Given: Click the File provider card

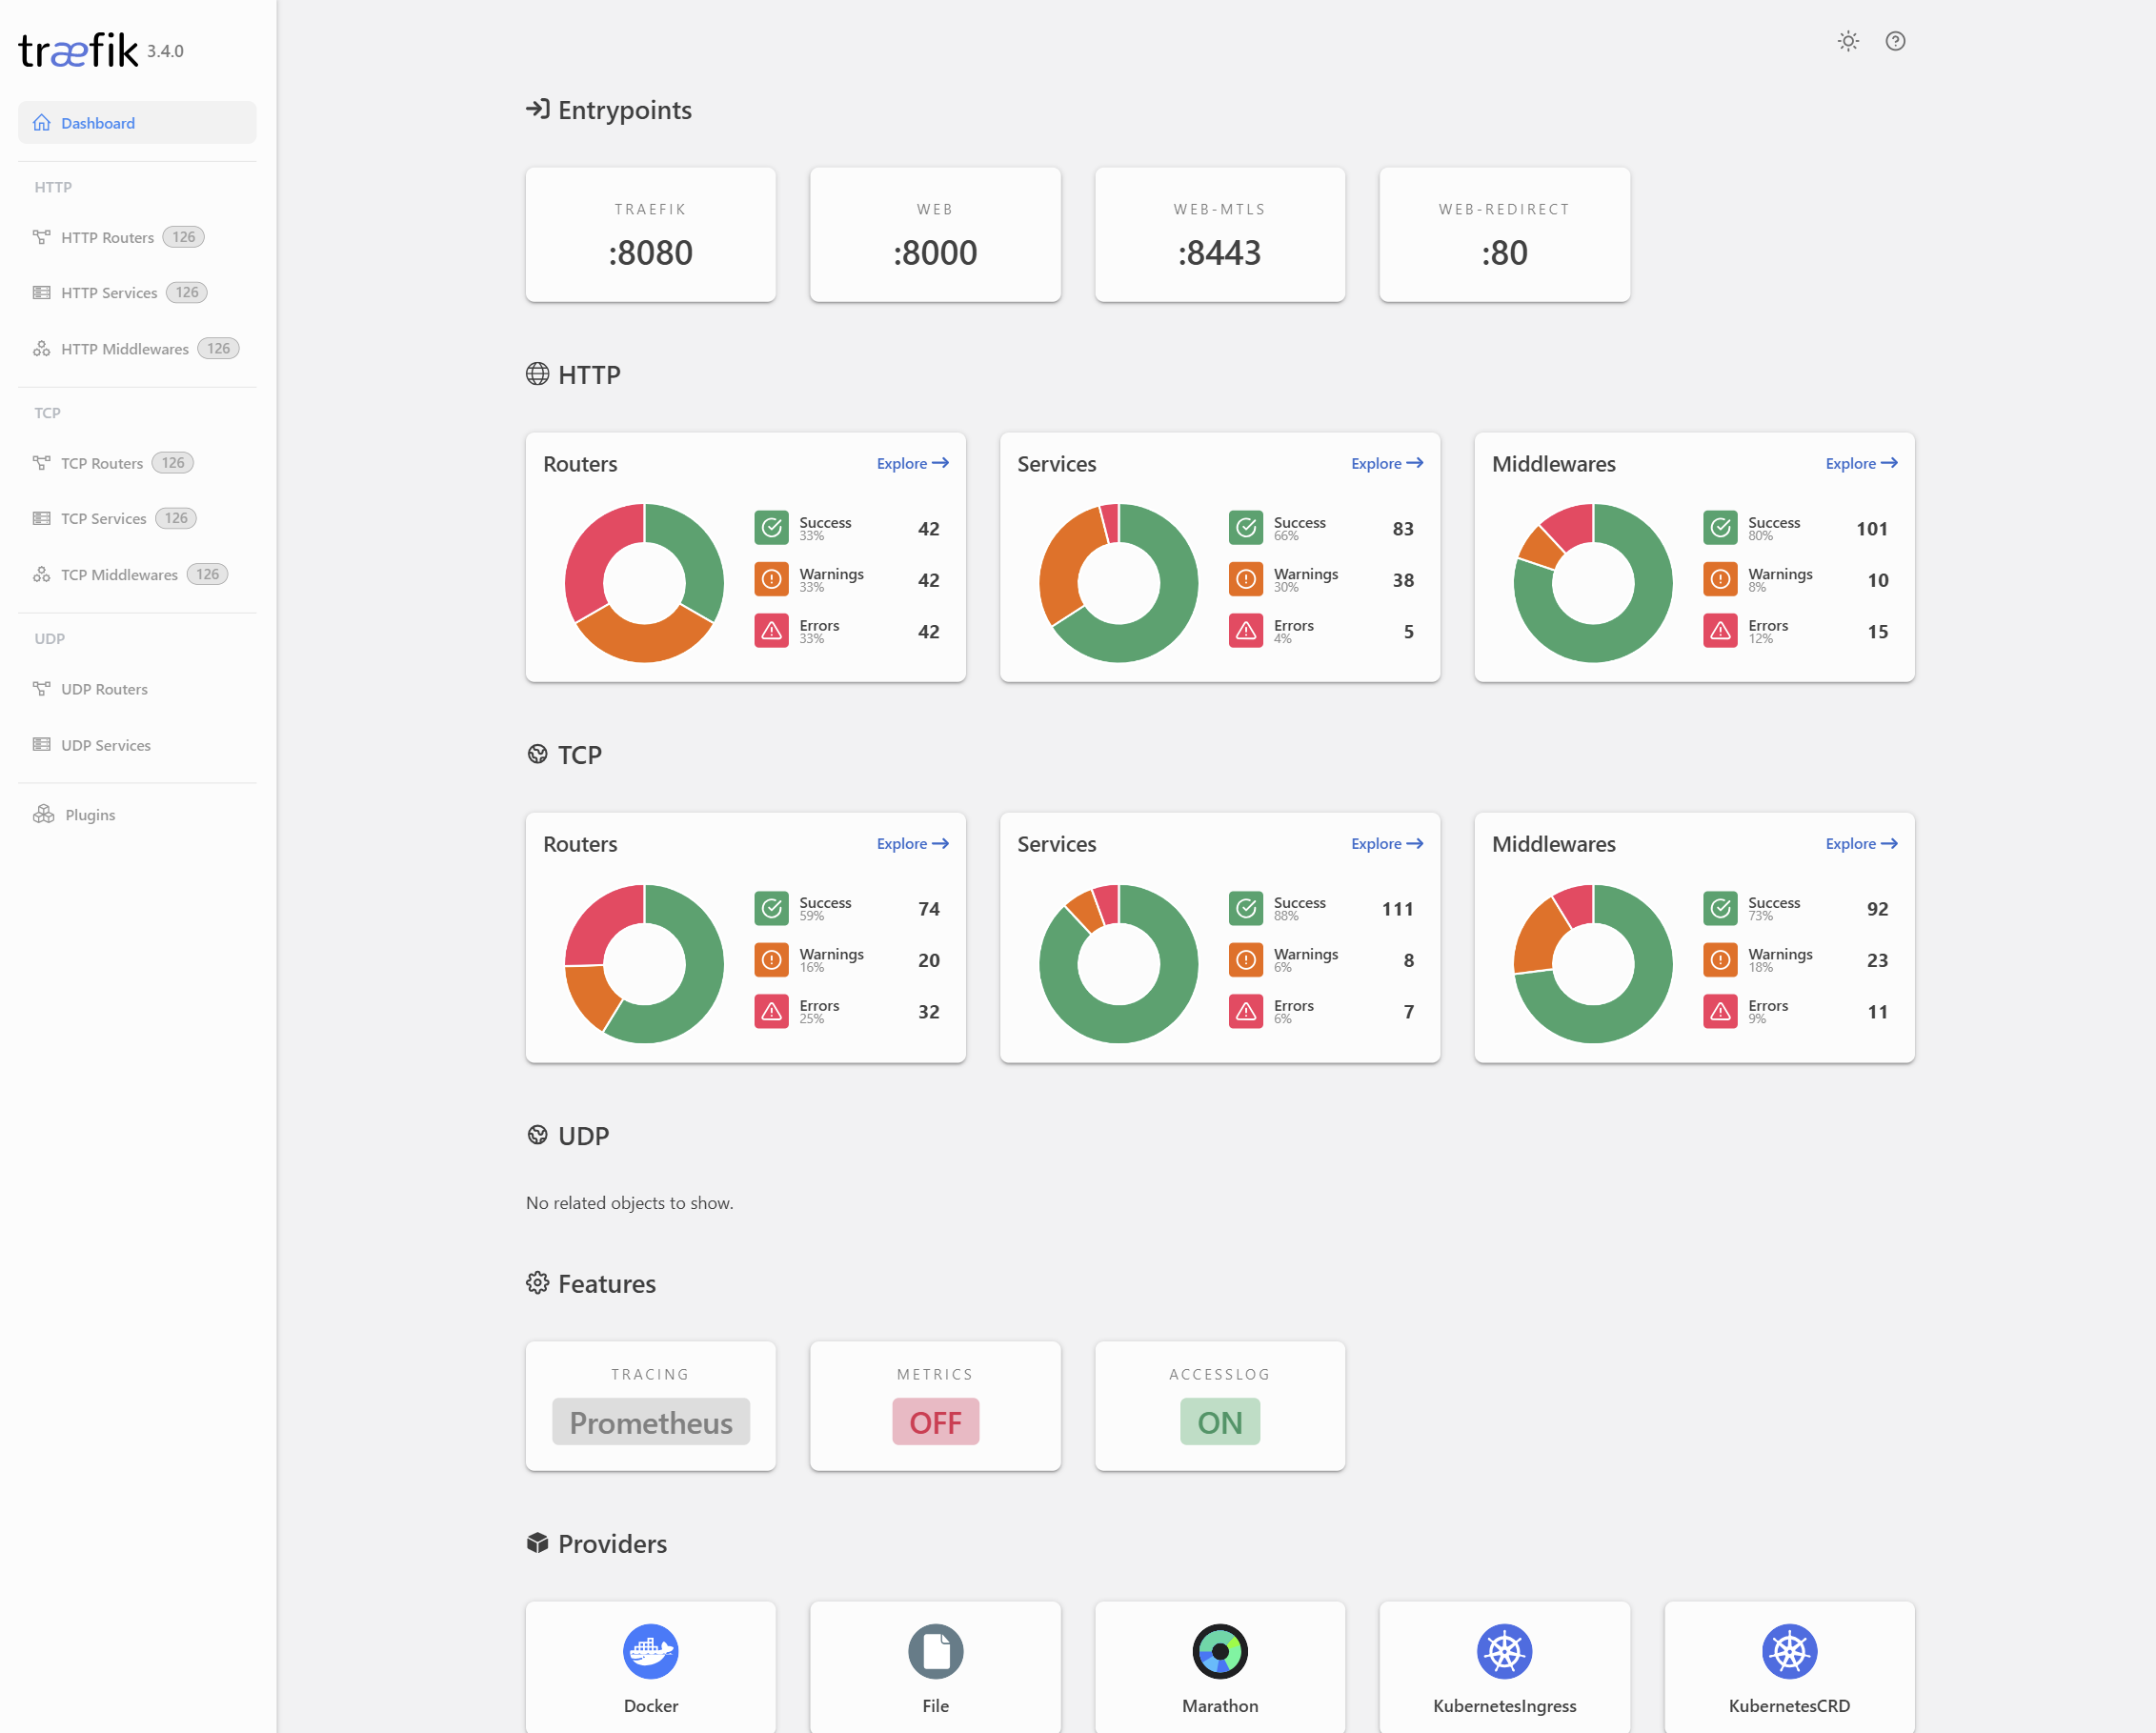Looking at the screenshot, I should pyautogui.click(x=934, y=1666).
